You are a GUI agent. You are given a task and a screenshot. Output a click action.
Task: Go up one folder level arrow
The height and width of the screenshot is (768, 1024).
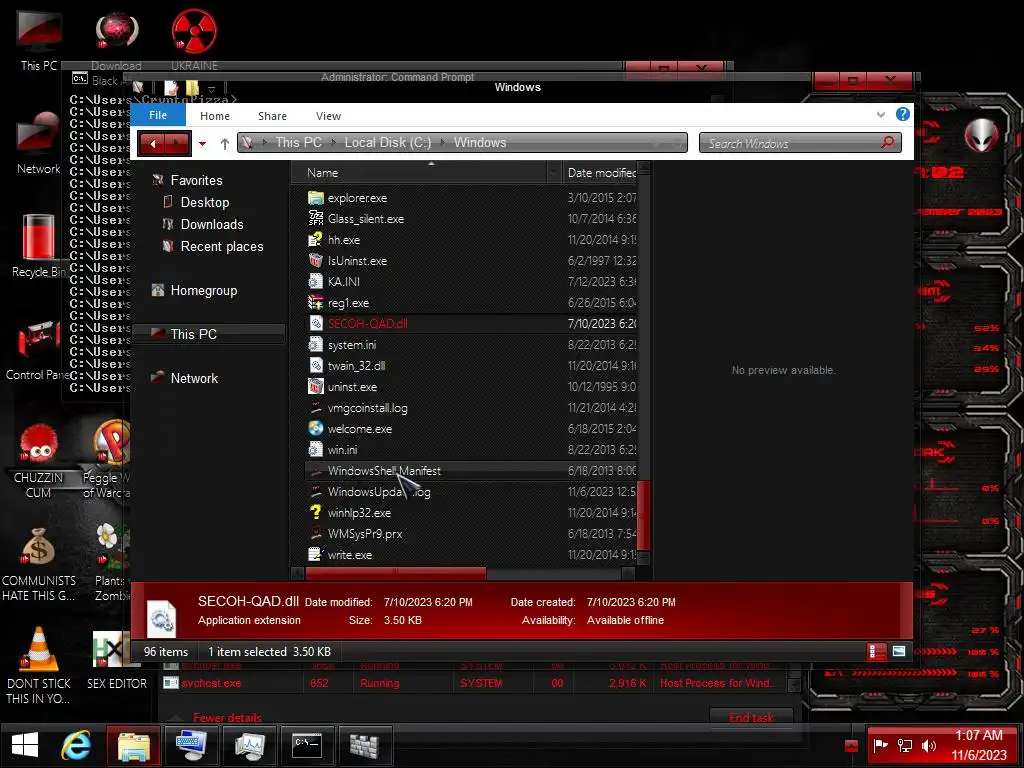225,144
